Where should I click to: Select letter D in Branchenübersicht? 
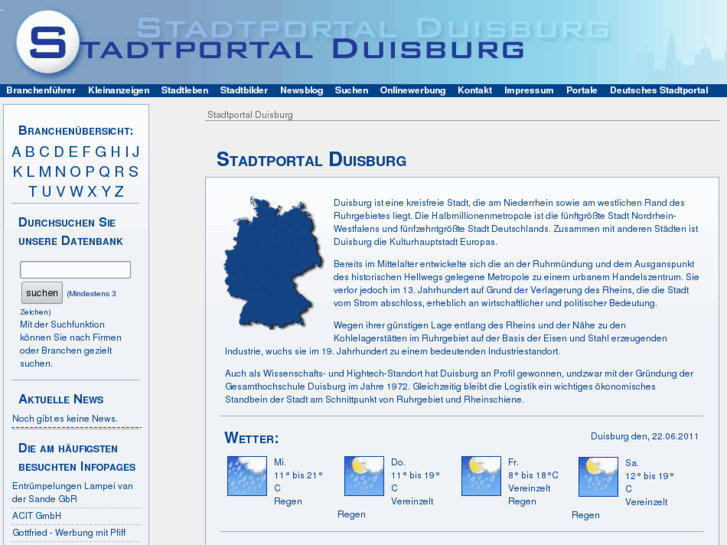pyautogui.click(x=59, y=152)
